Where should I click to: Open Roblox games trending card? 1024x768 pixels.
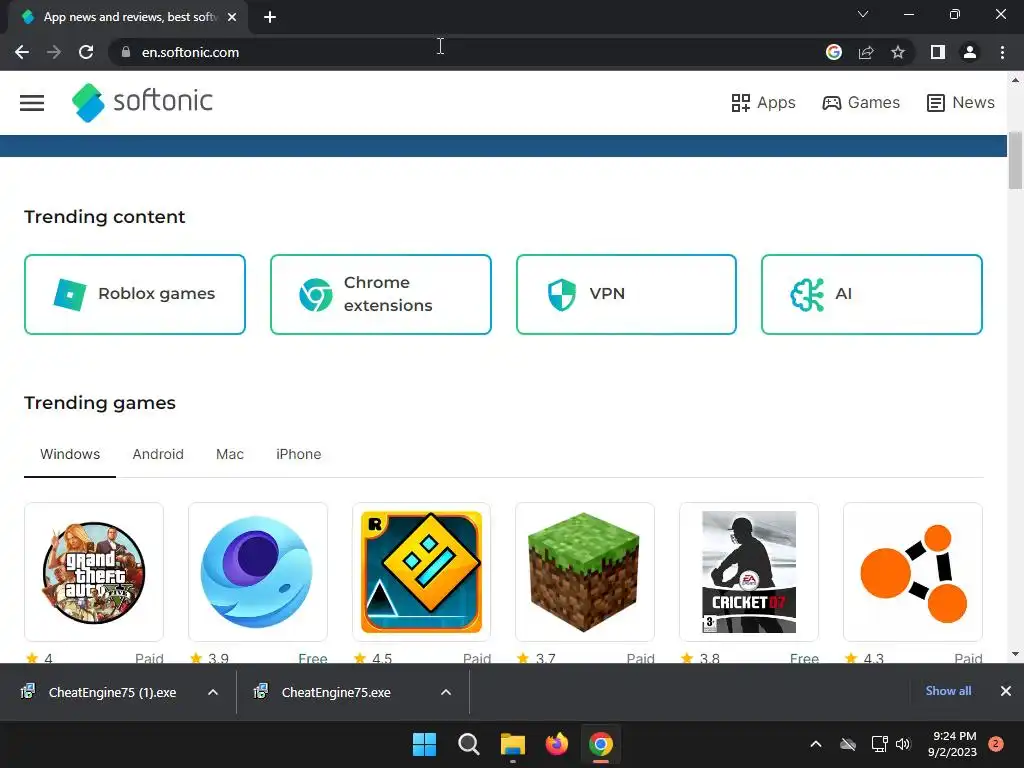(x=135, y=295)
